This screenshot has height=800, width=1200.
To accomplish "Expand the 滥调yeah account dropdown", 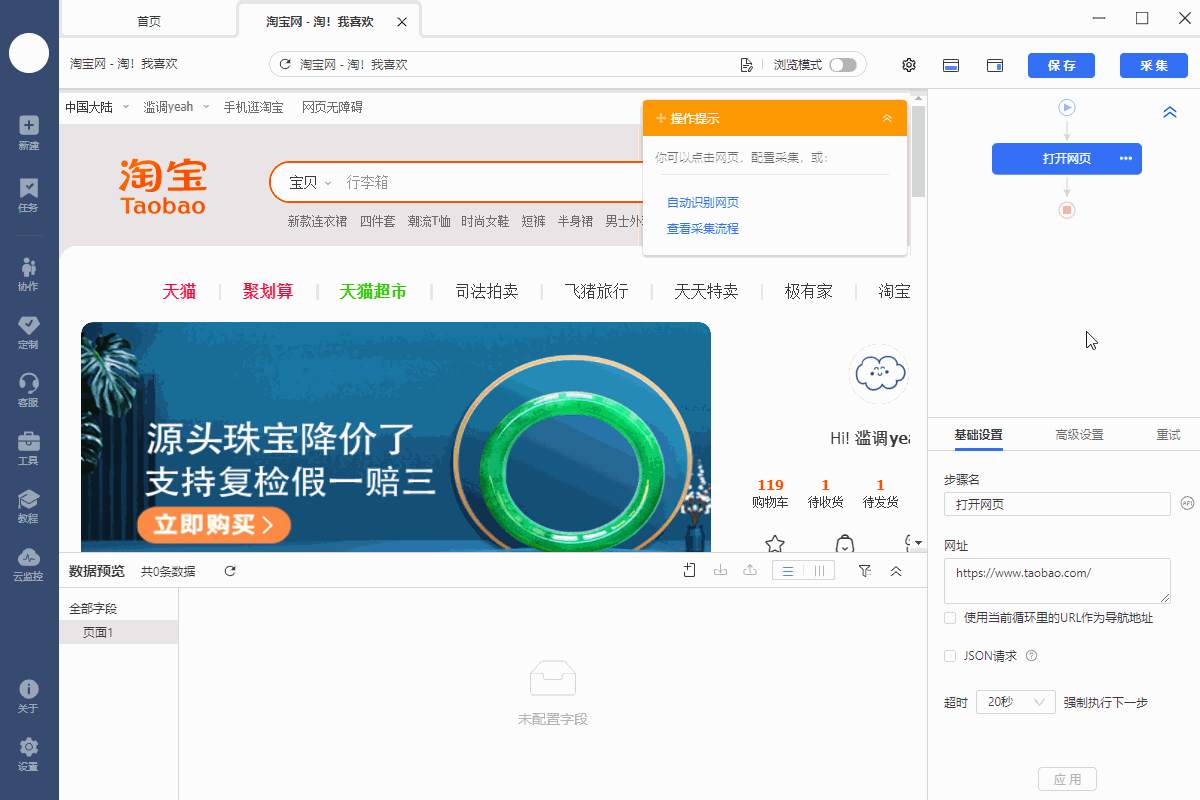I will [x=177, y=107].
